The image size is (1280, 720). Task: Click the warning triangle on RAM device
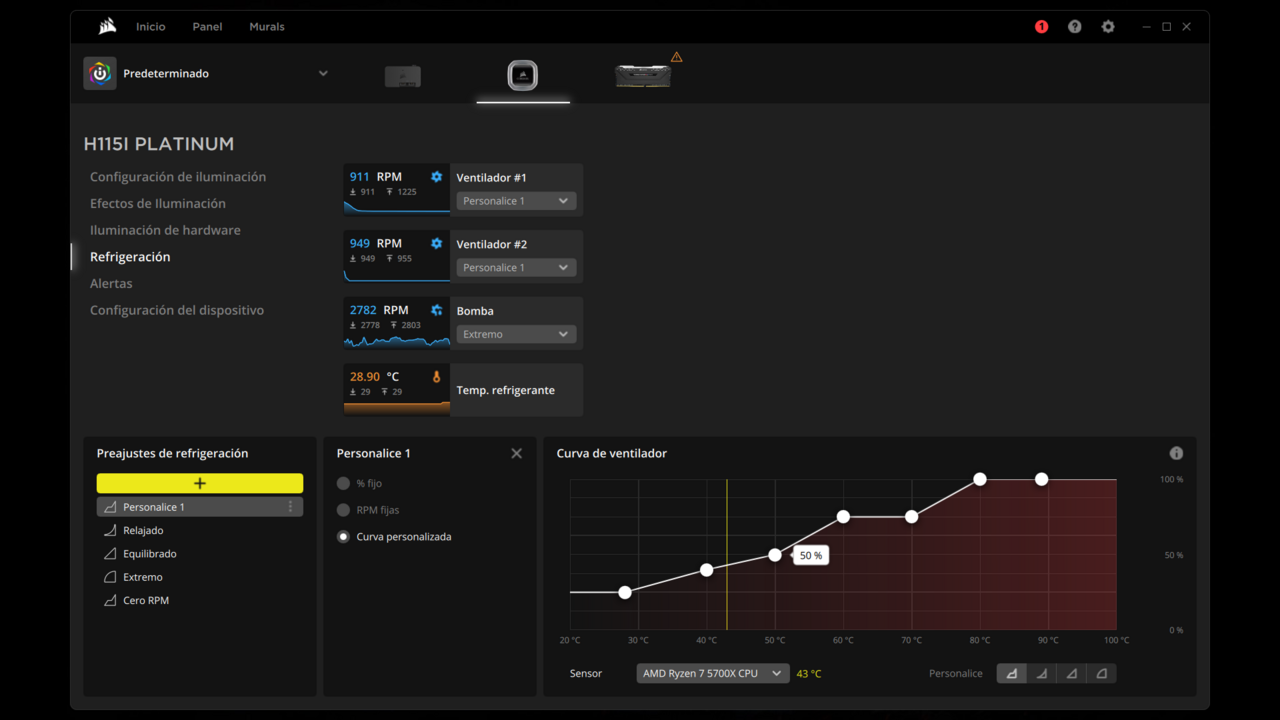click(x=677, y=57)
